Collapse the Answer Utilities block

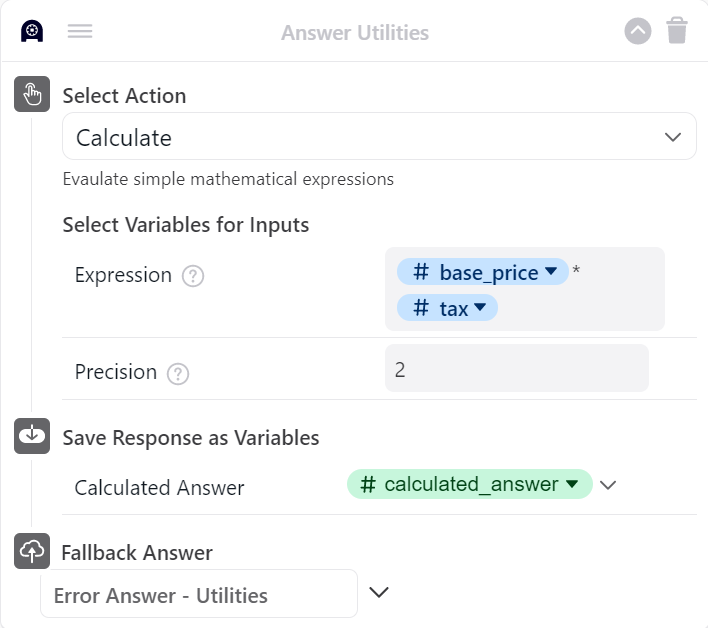click(638, 31)
